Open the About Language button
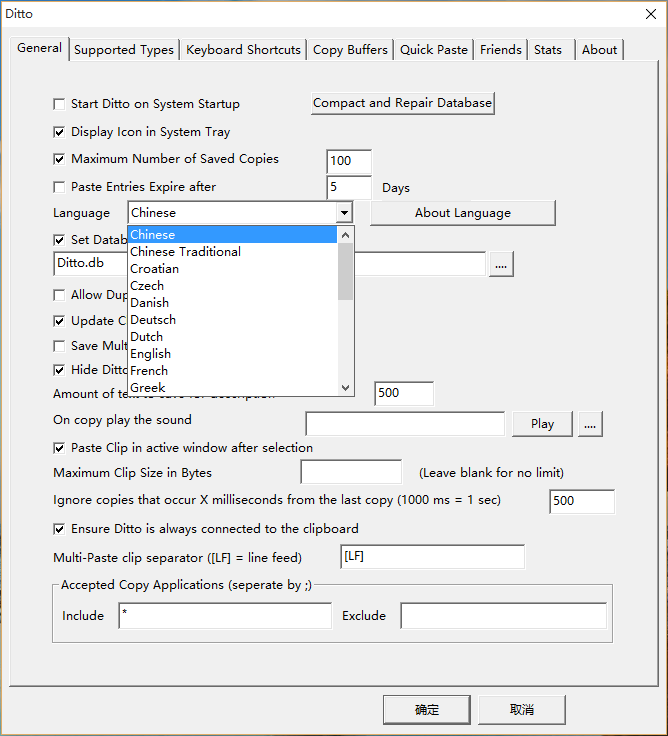668x736 pixels. point(463,213)
